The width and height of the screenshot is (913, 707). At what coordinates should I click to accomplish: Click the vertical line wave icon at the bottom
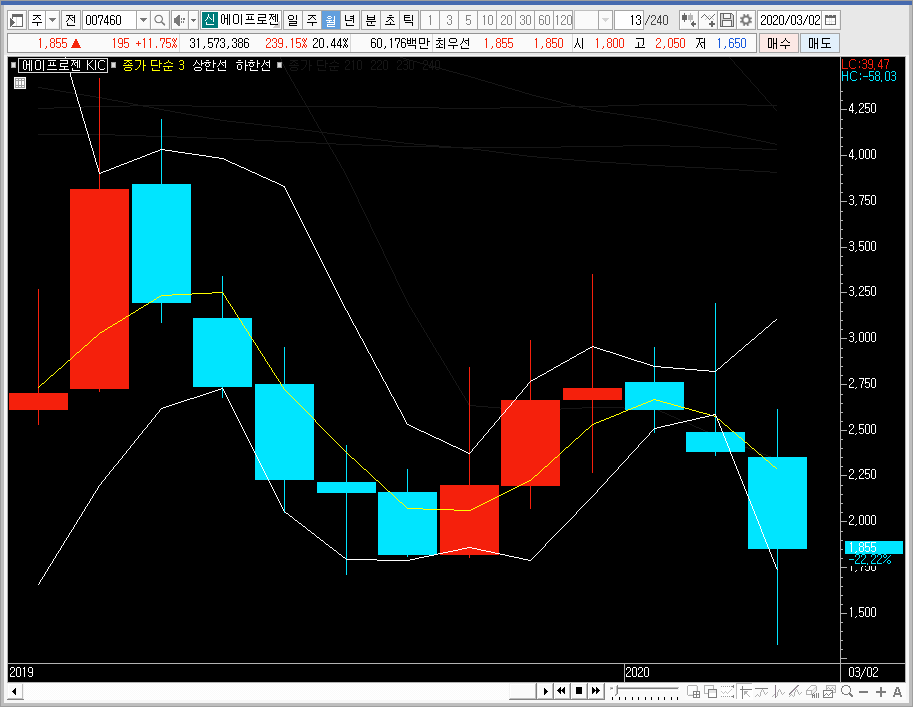click(778, 691)
